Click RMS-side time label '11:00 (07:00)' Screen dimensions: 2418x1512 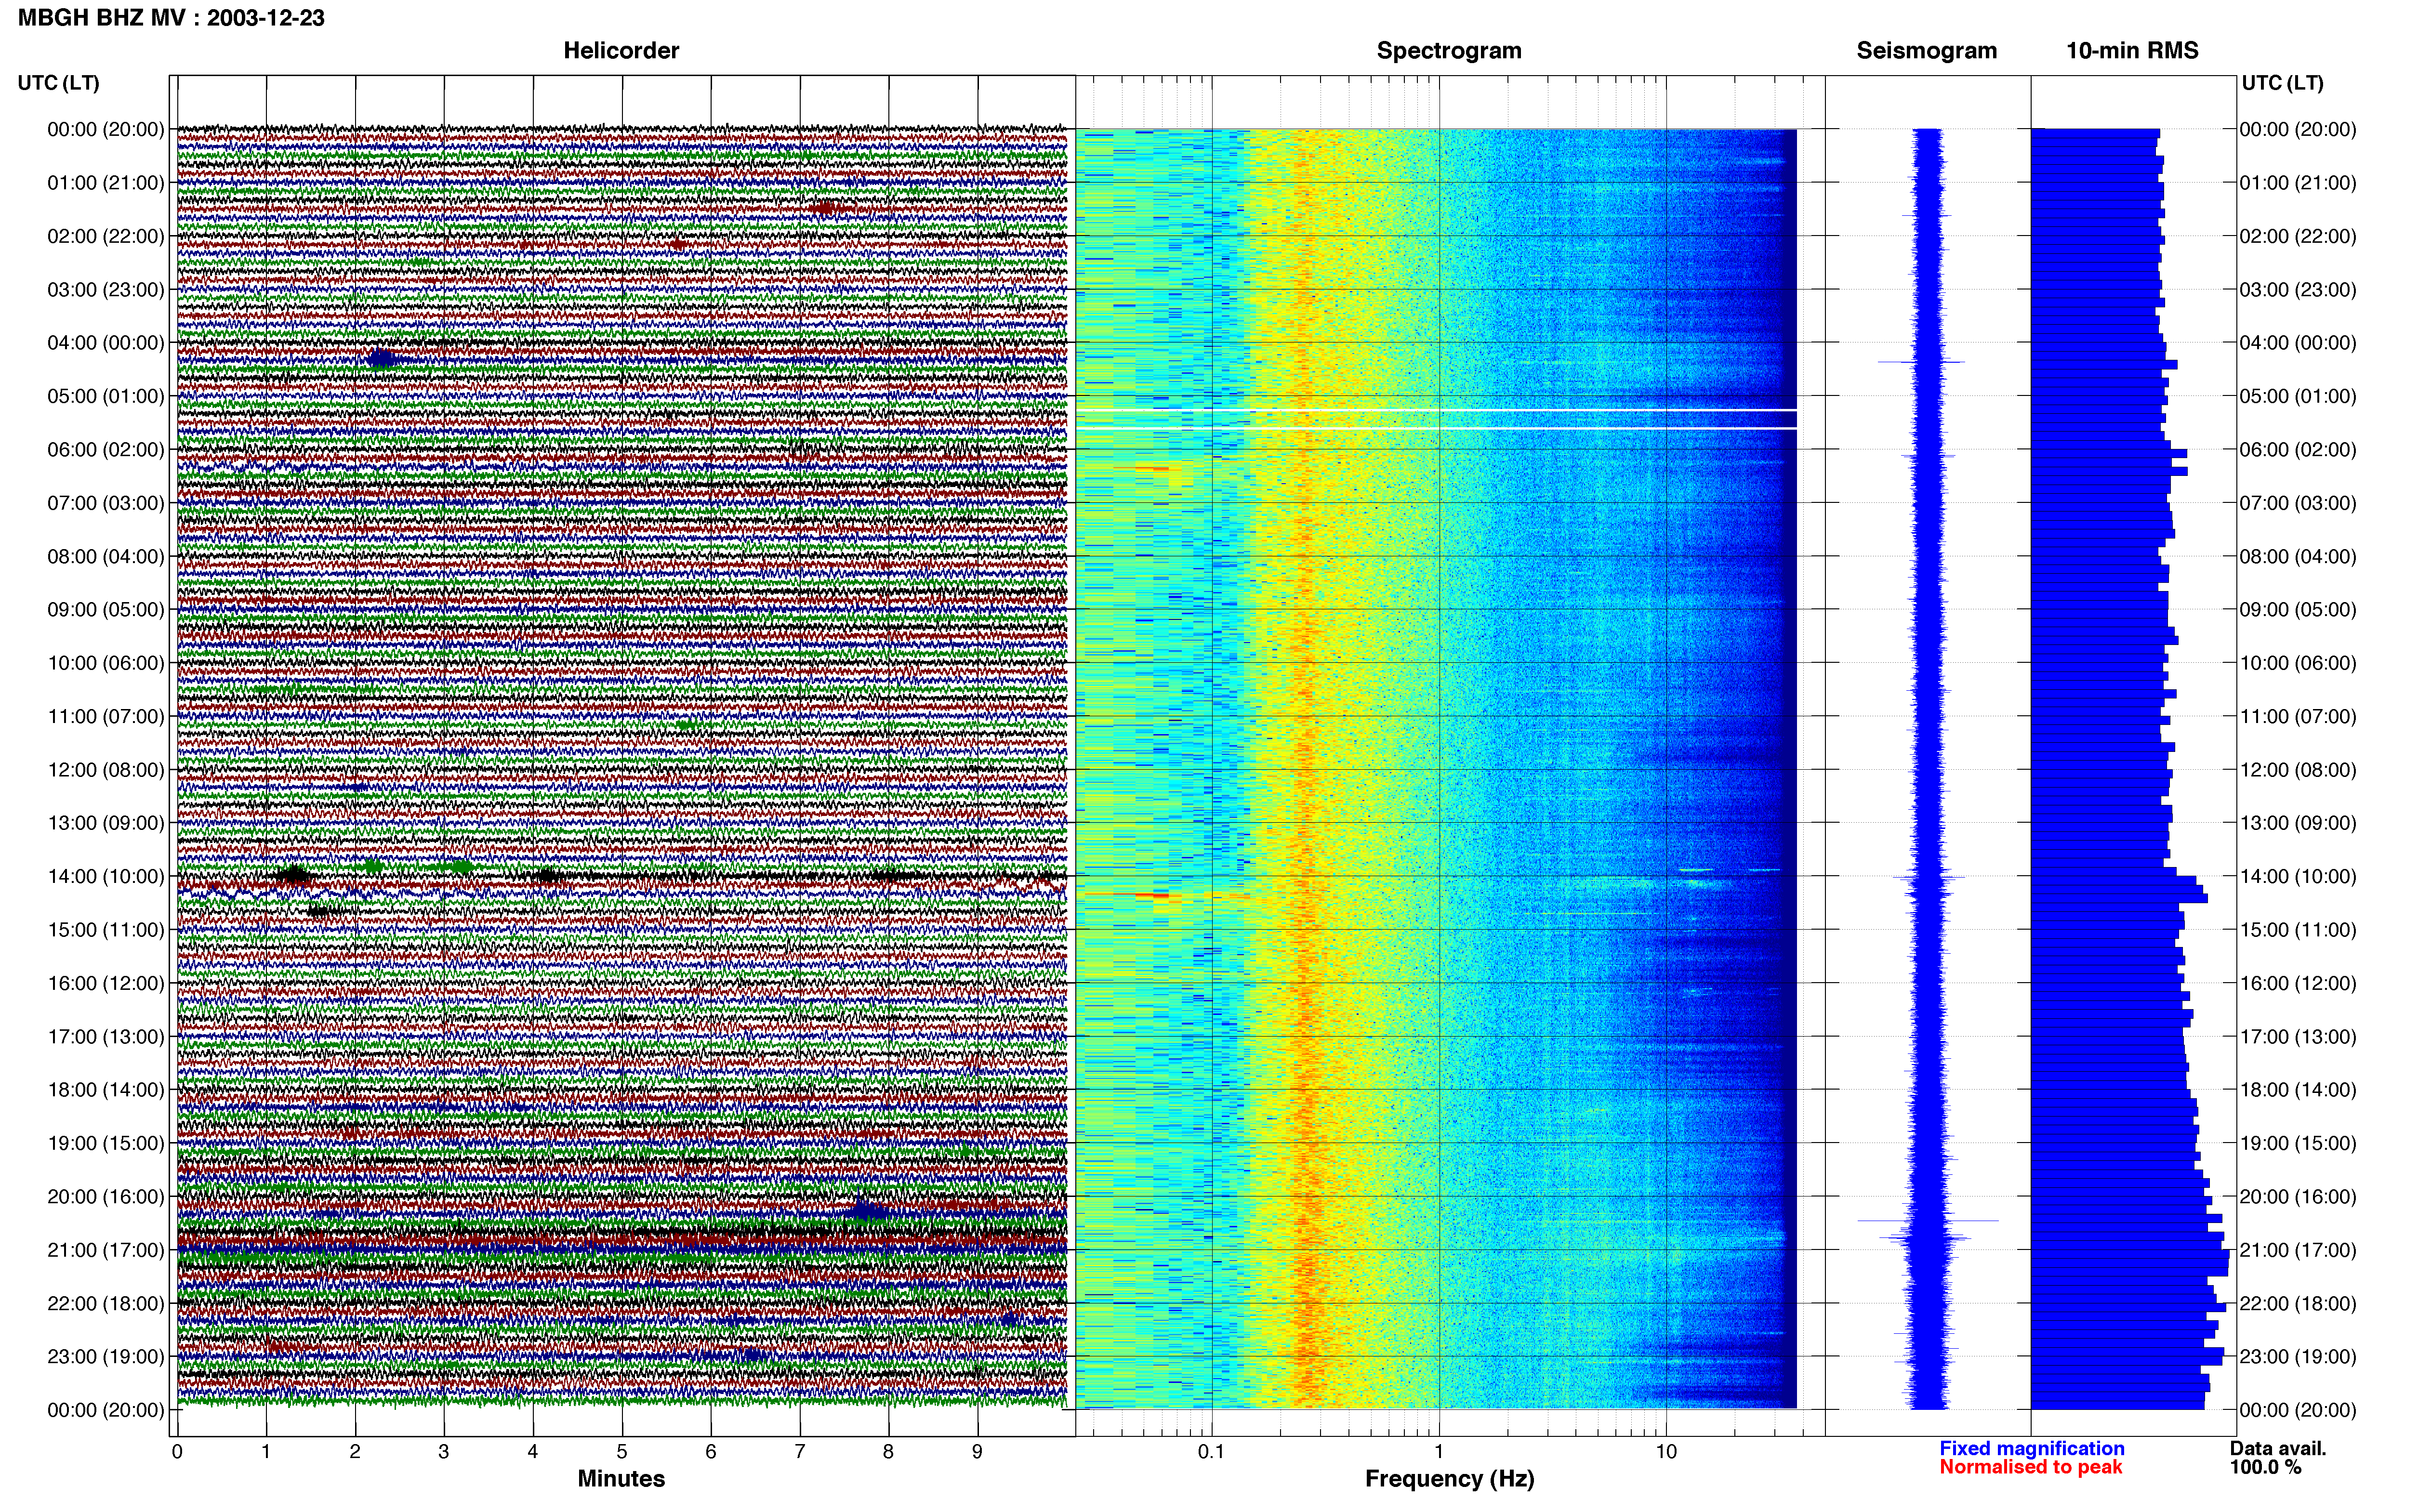2298,716
